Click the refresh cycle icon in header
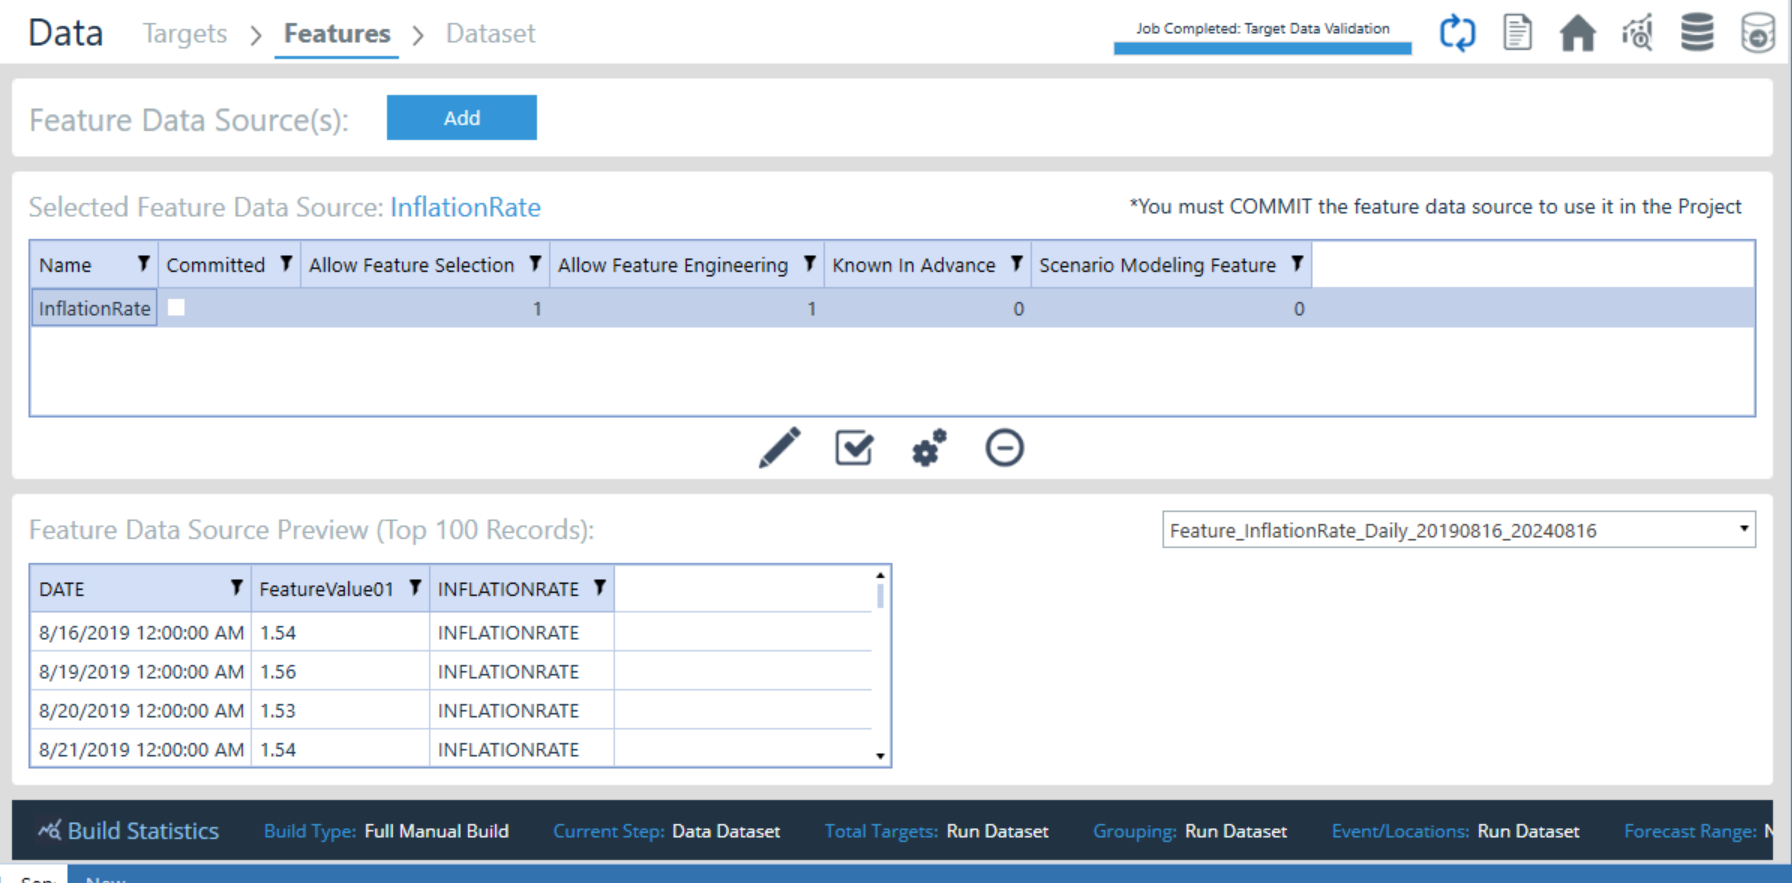This screenshot has width=1792, height=883. coord(1457,33)
